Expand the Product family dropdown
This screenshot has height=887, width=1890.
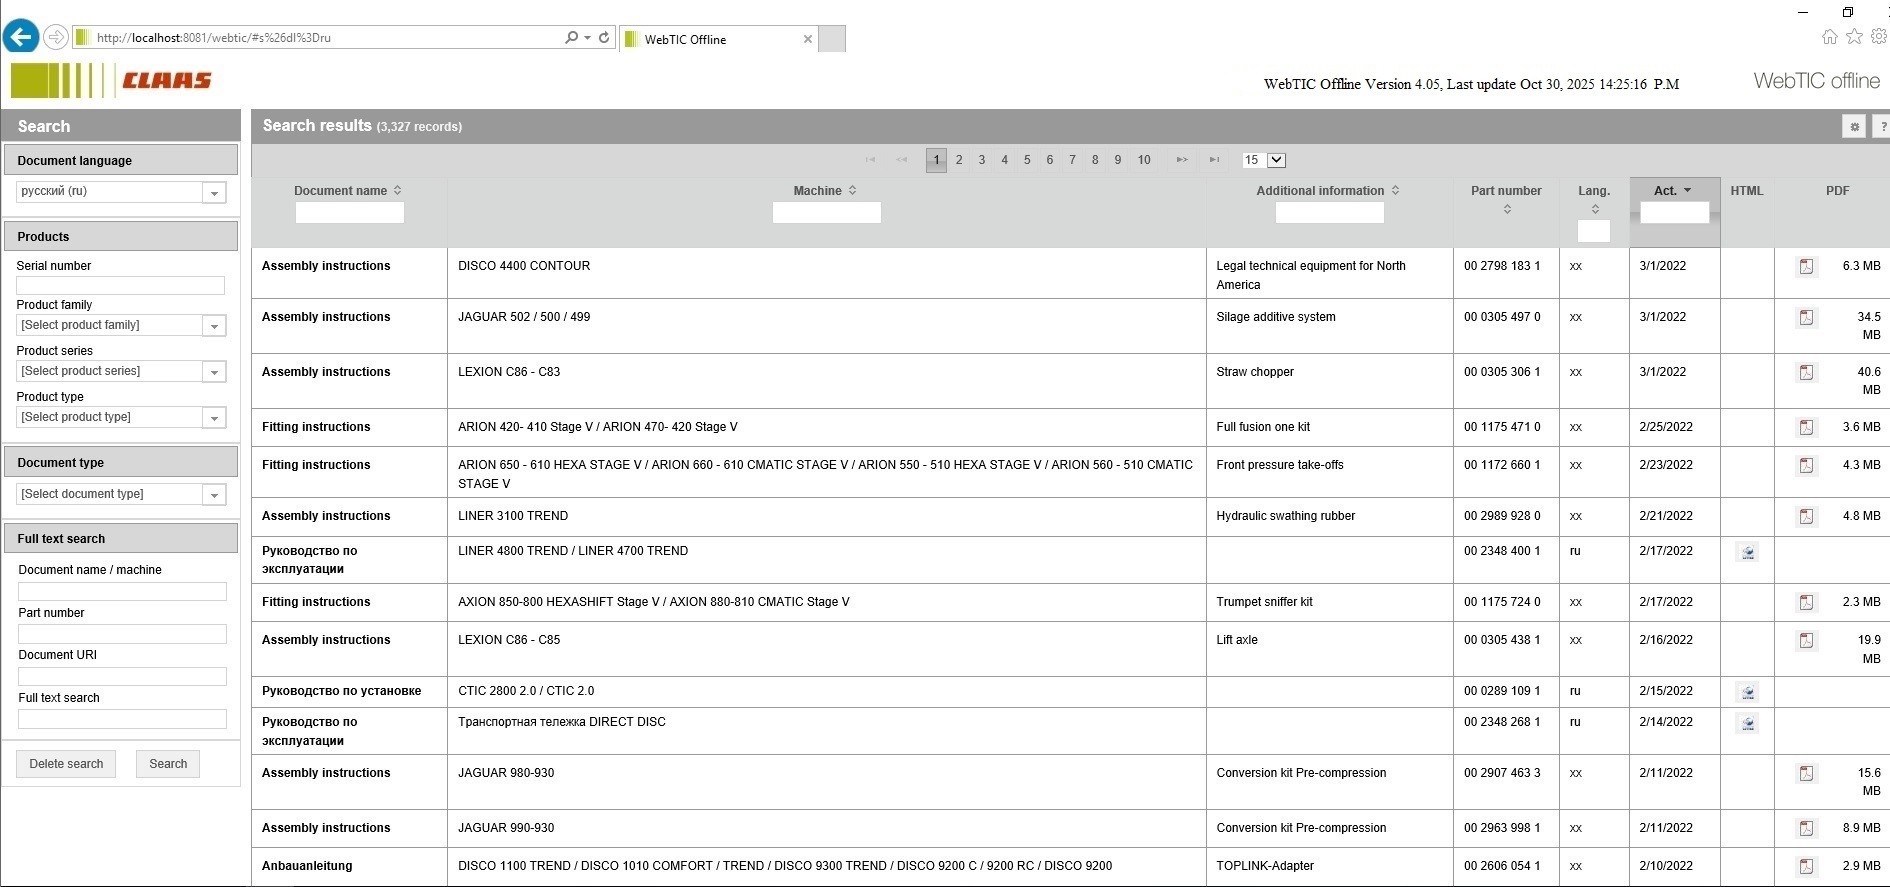pos(214,326)
